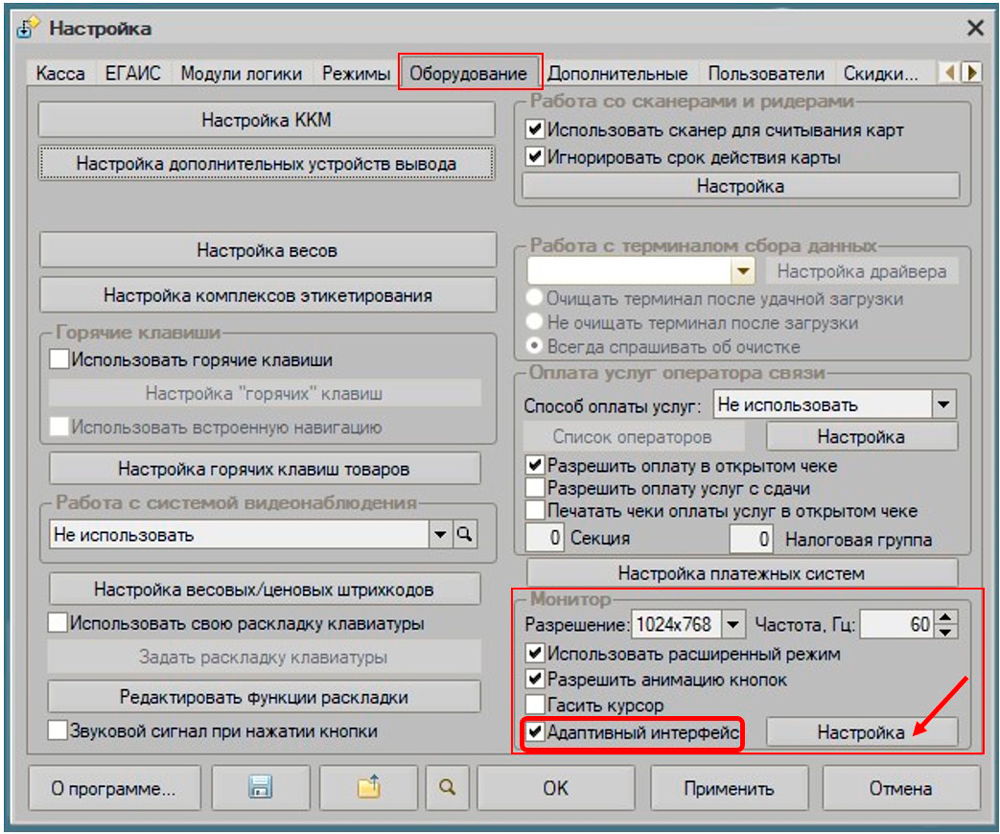
Task: Open the Пользователи tab
Action: pos(766,73)
